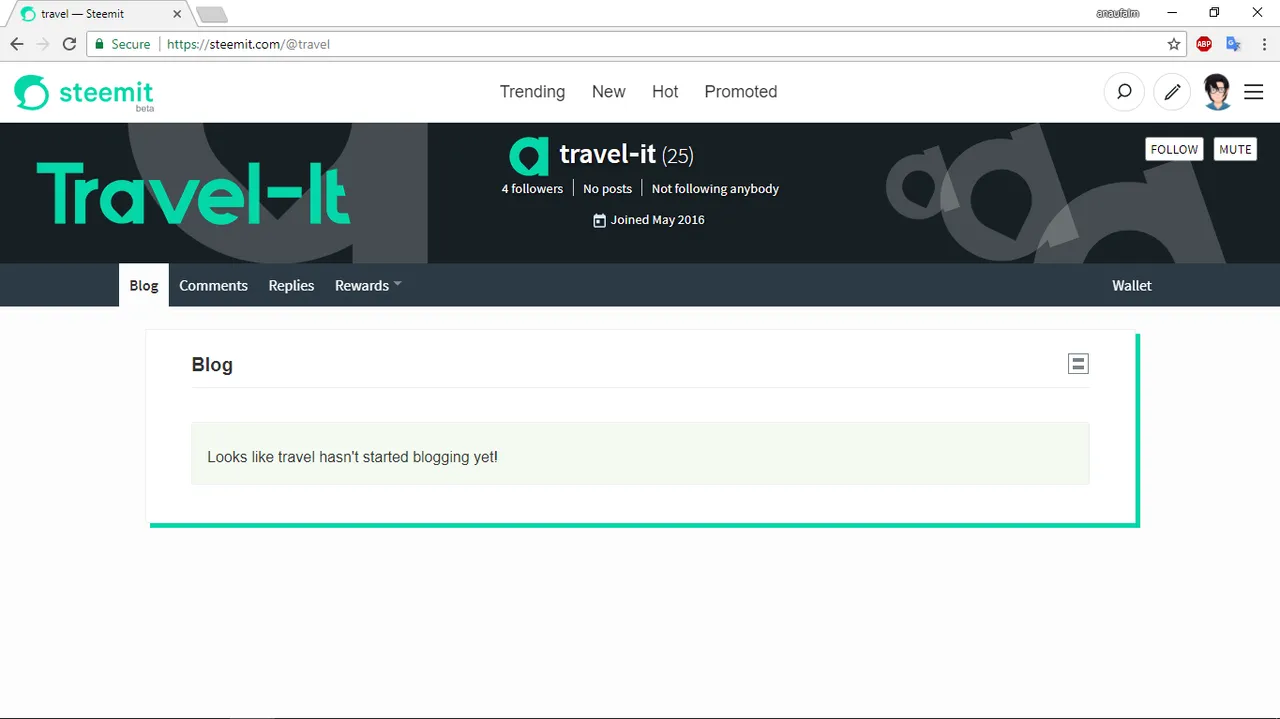
Task: Open the user avatar in the header
Action: (x=1217, y=92)
